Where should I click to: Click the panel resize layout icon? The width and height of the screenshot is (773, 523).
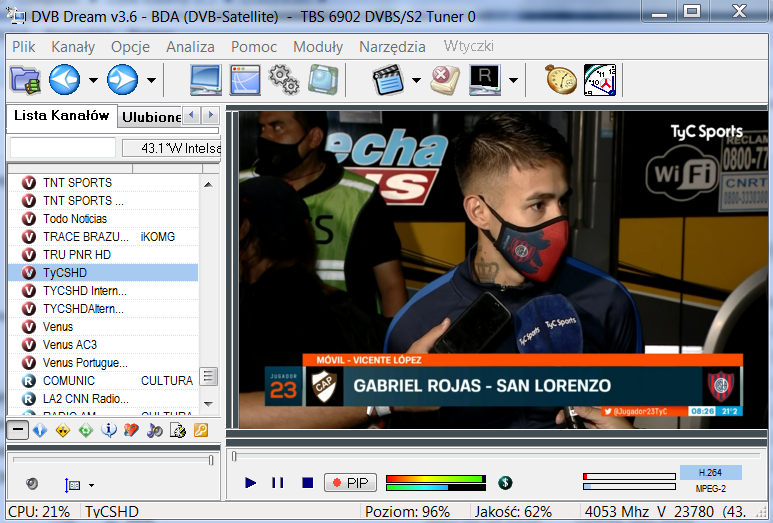[72, 485]
